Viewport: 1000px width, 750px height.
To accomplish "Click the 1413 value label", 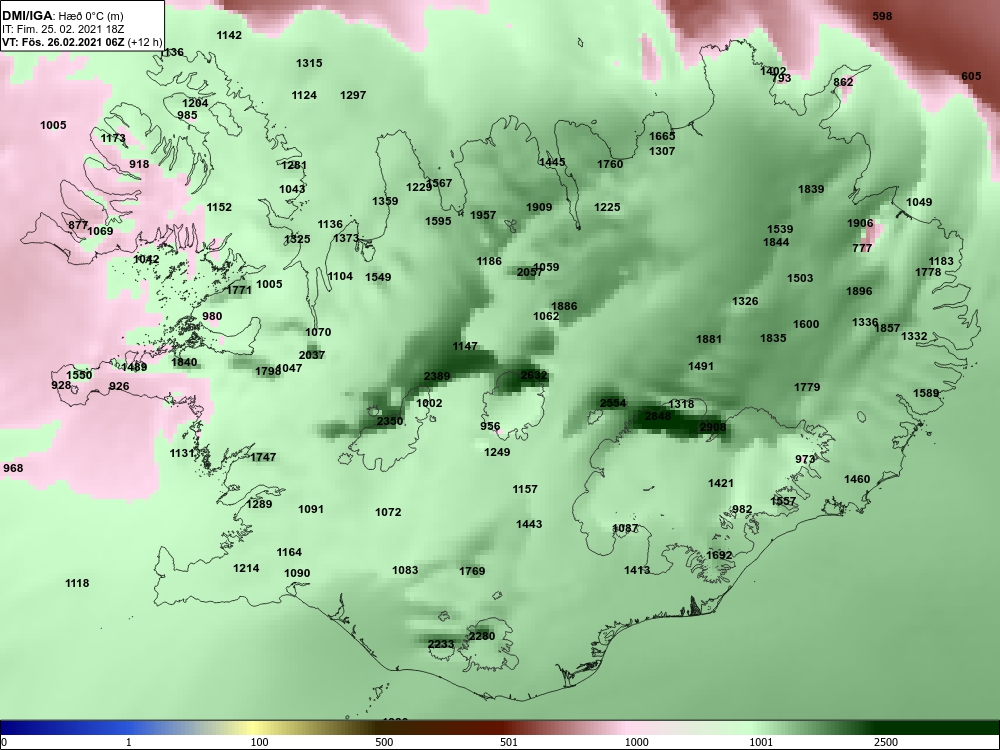I will coord(637,571).
